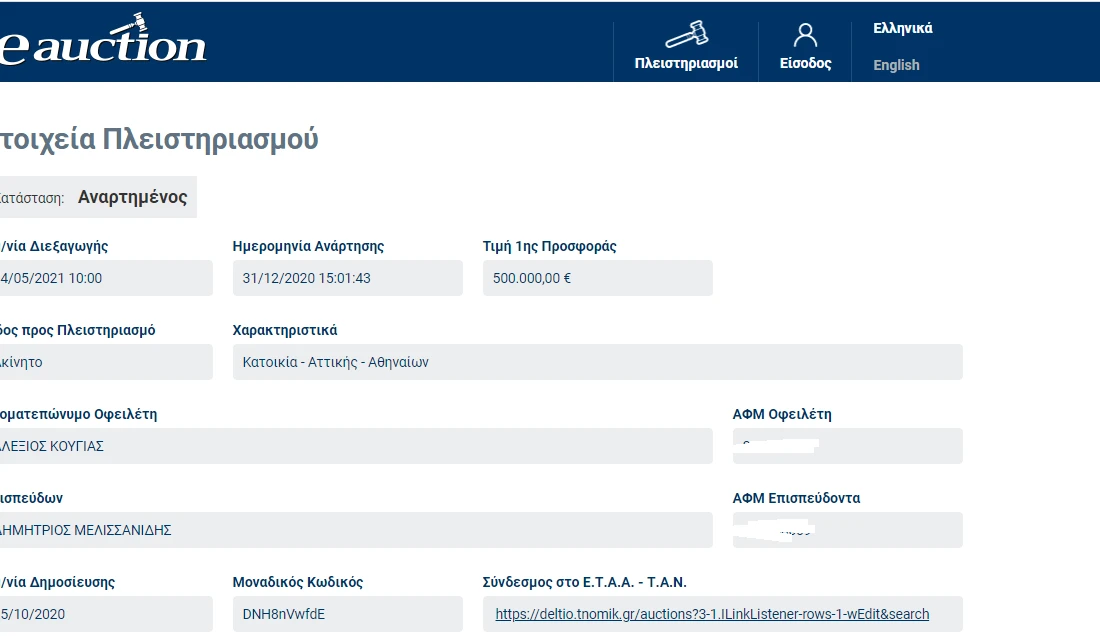Switch language to Ελληνικά
This screenshot has height=636, width=1100.
pos(902,28)
